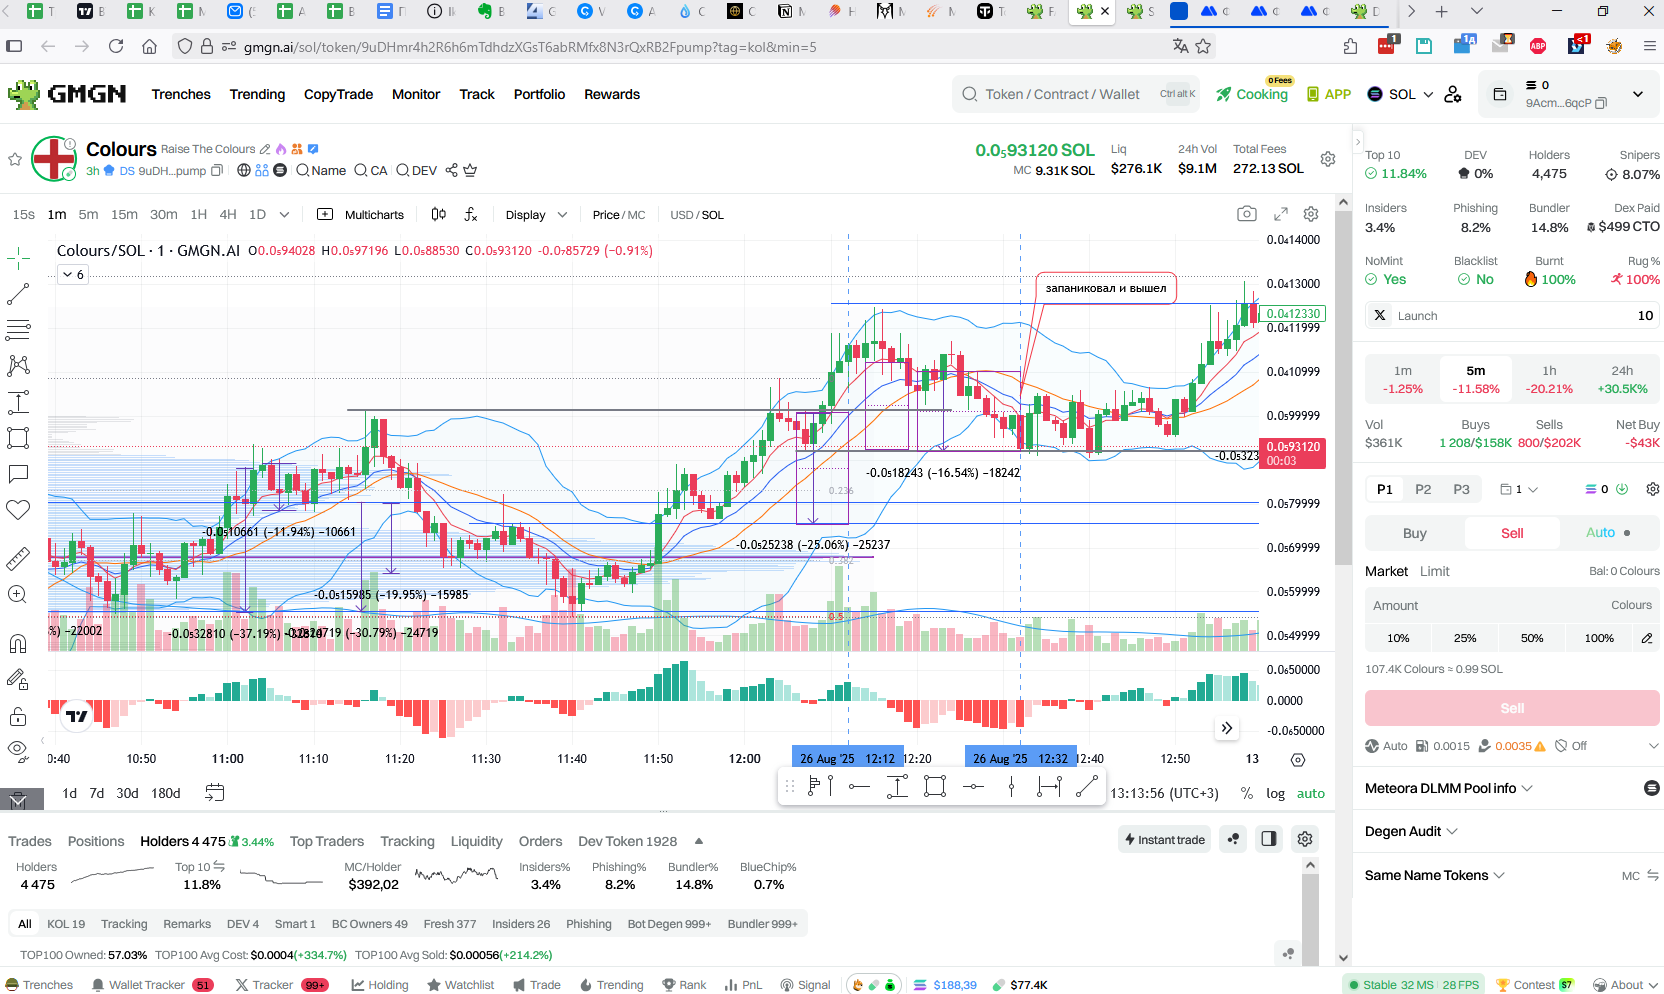Open chart settings gear
Screen dimensions: 1664x994
click(x=1311, y=214)
